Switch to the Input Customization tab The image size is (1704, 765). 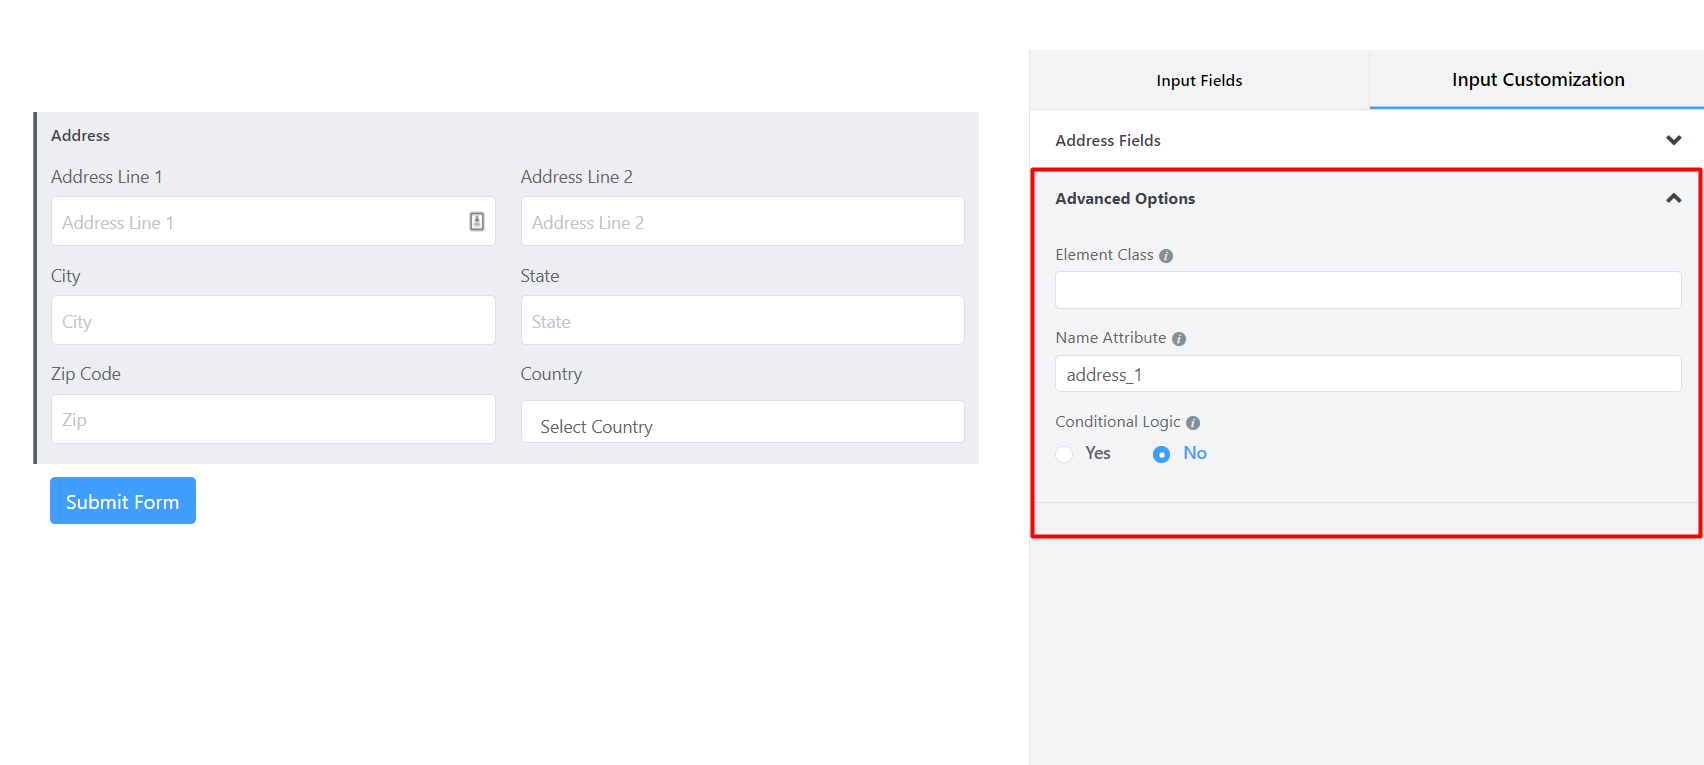(x=1537, y=80)
